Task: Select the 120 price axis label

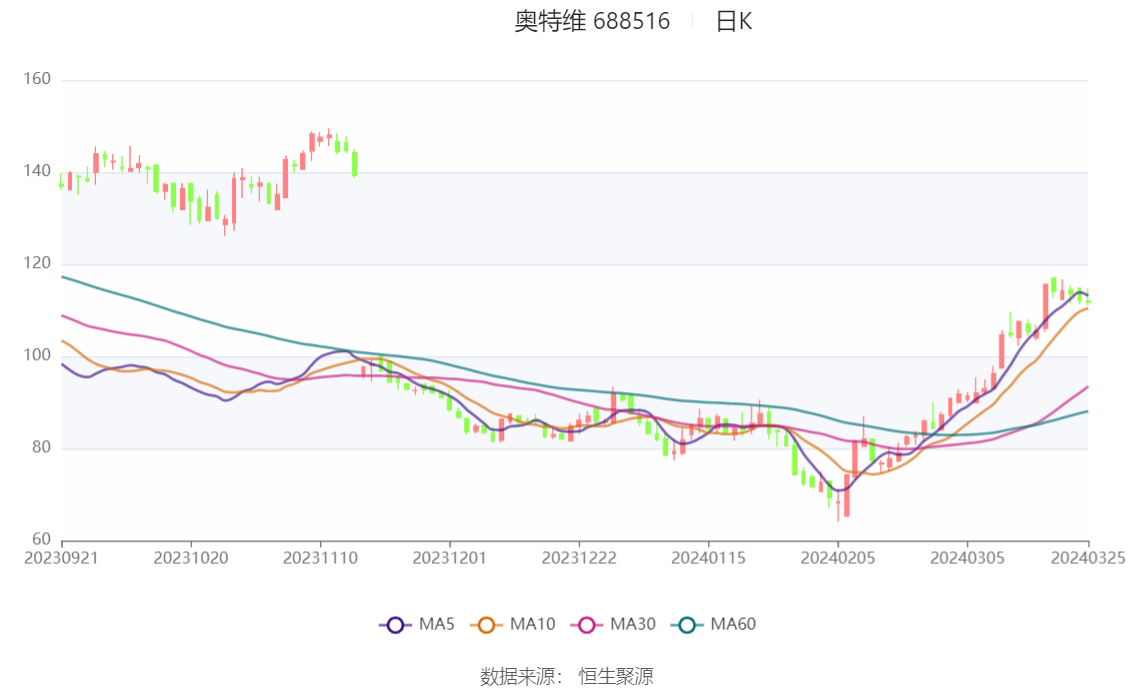Action: [37, 263]
